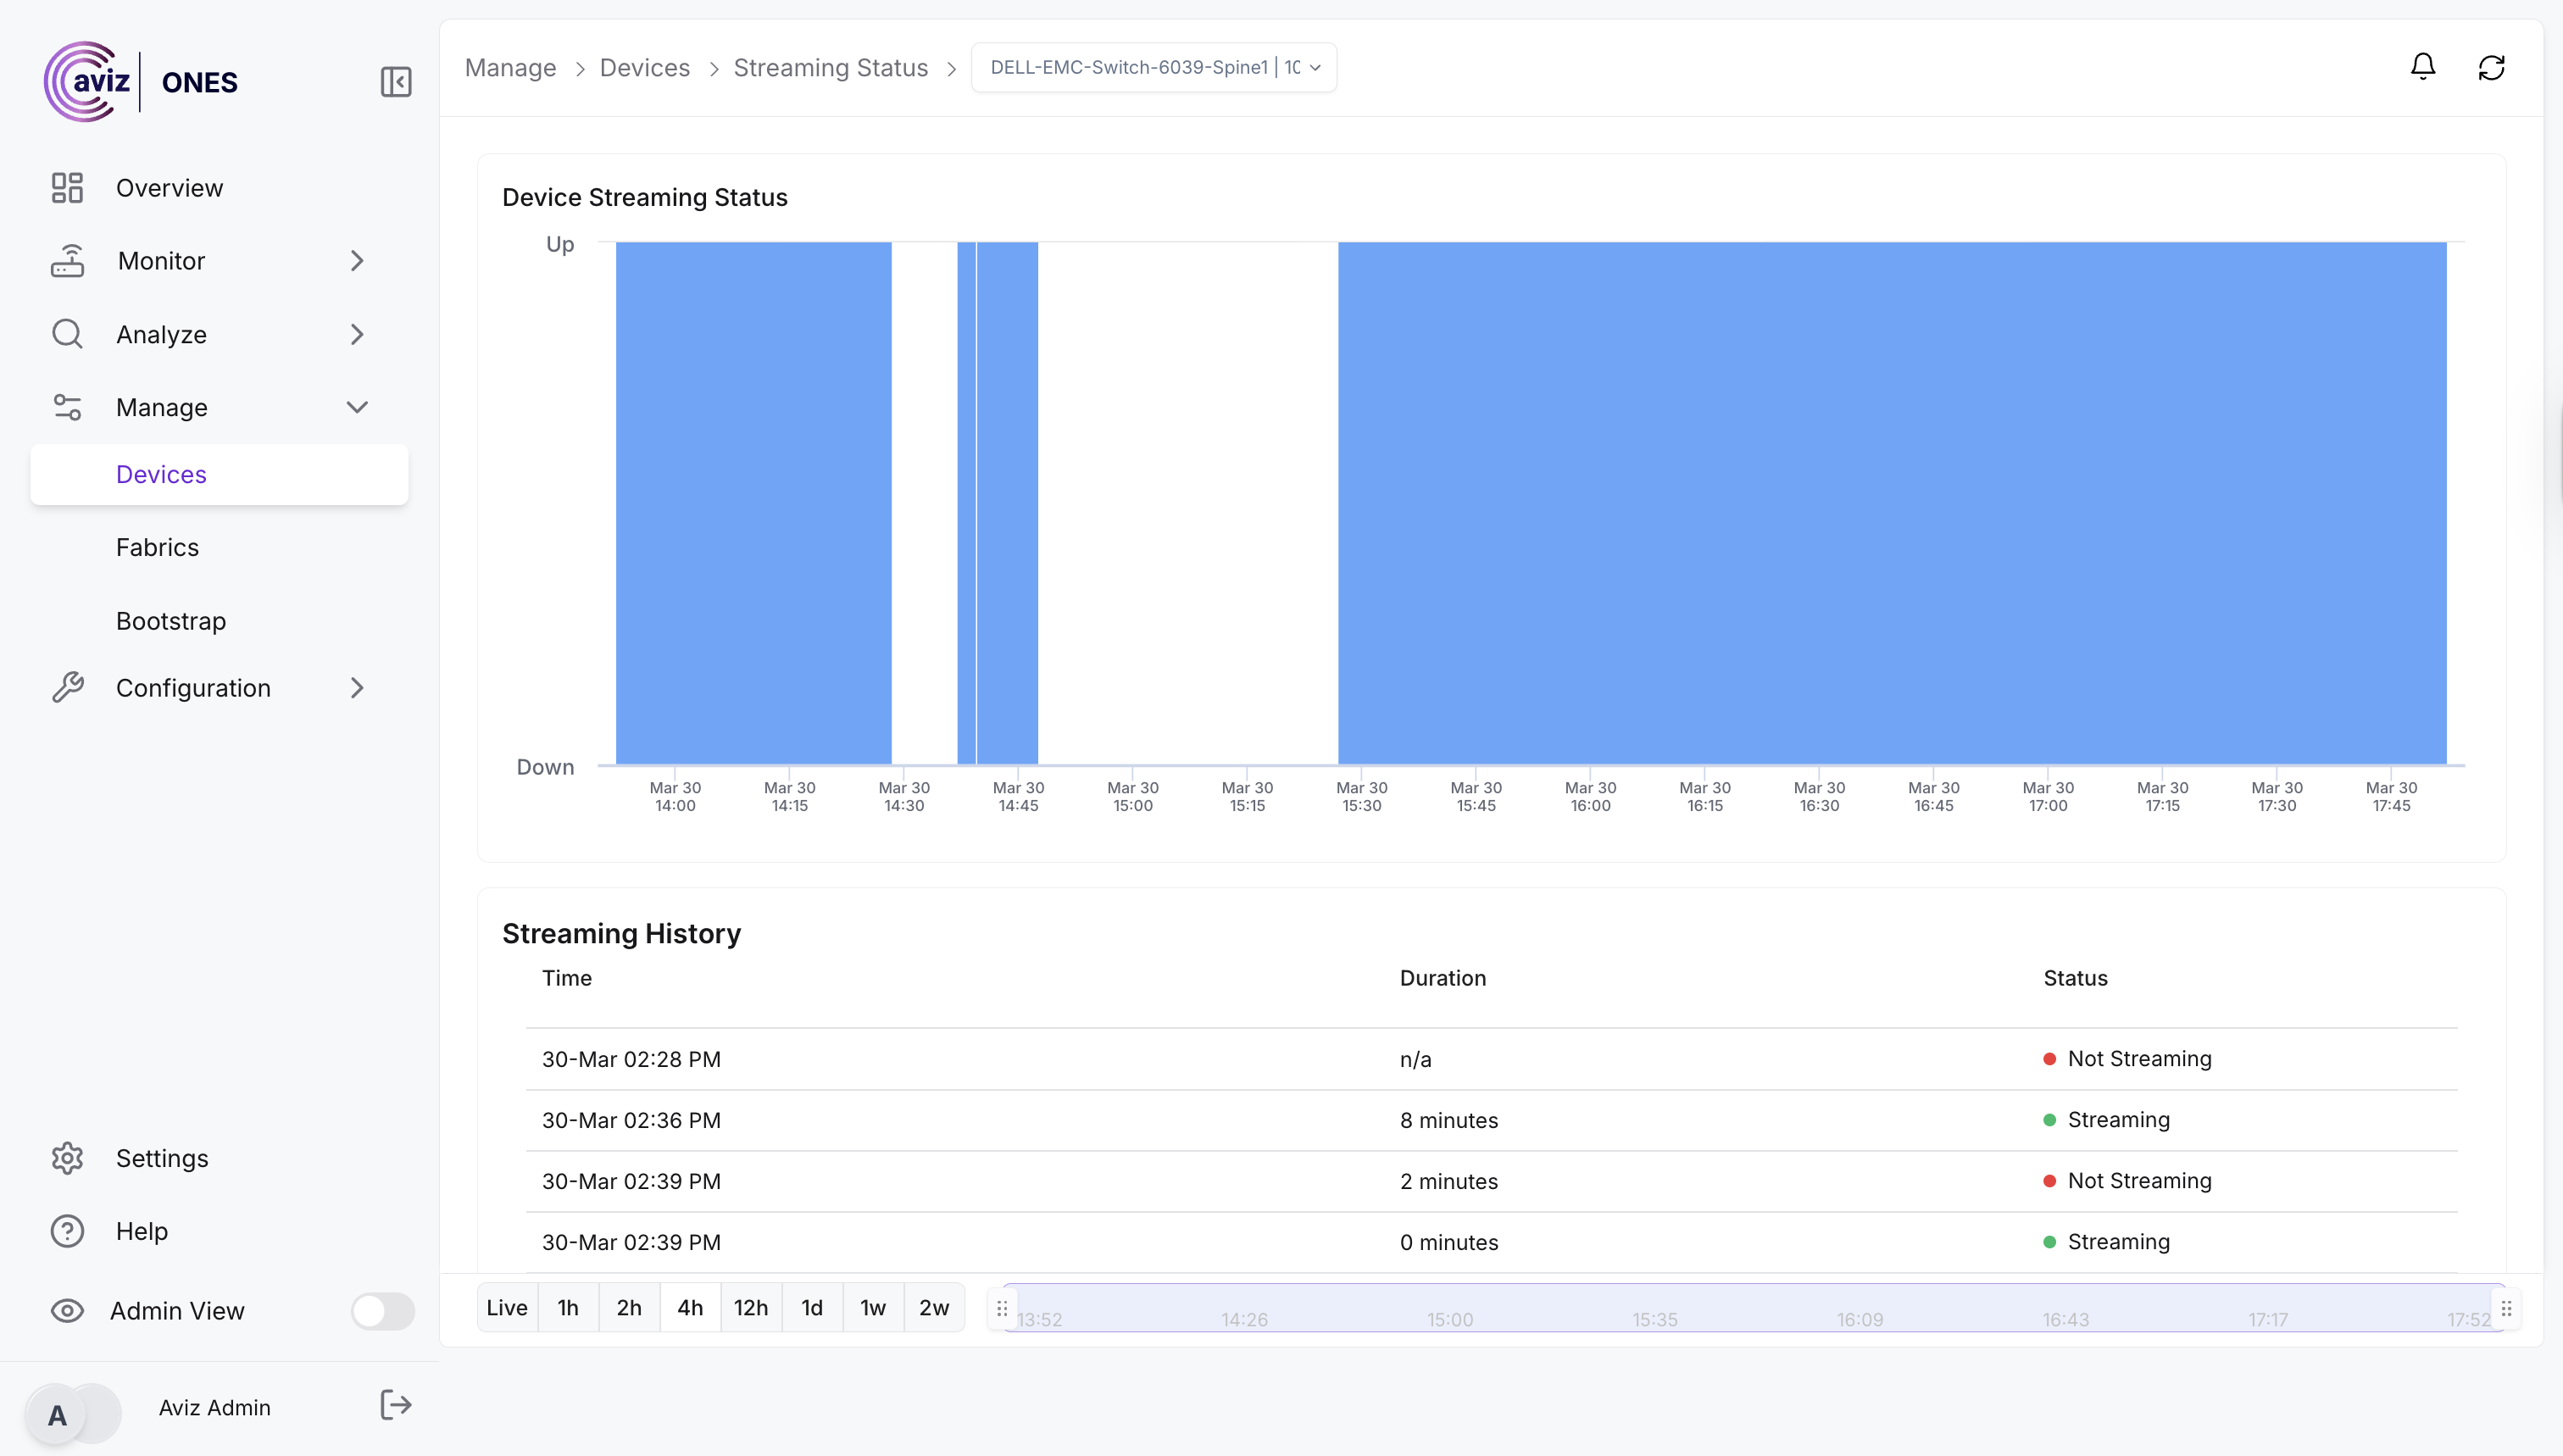Toggle the Admin View switch
Screen dimensions: 2563x1456
[x=382, y=1311]
